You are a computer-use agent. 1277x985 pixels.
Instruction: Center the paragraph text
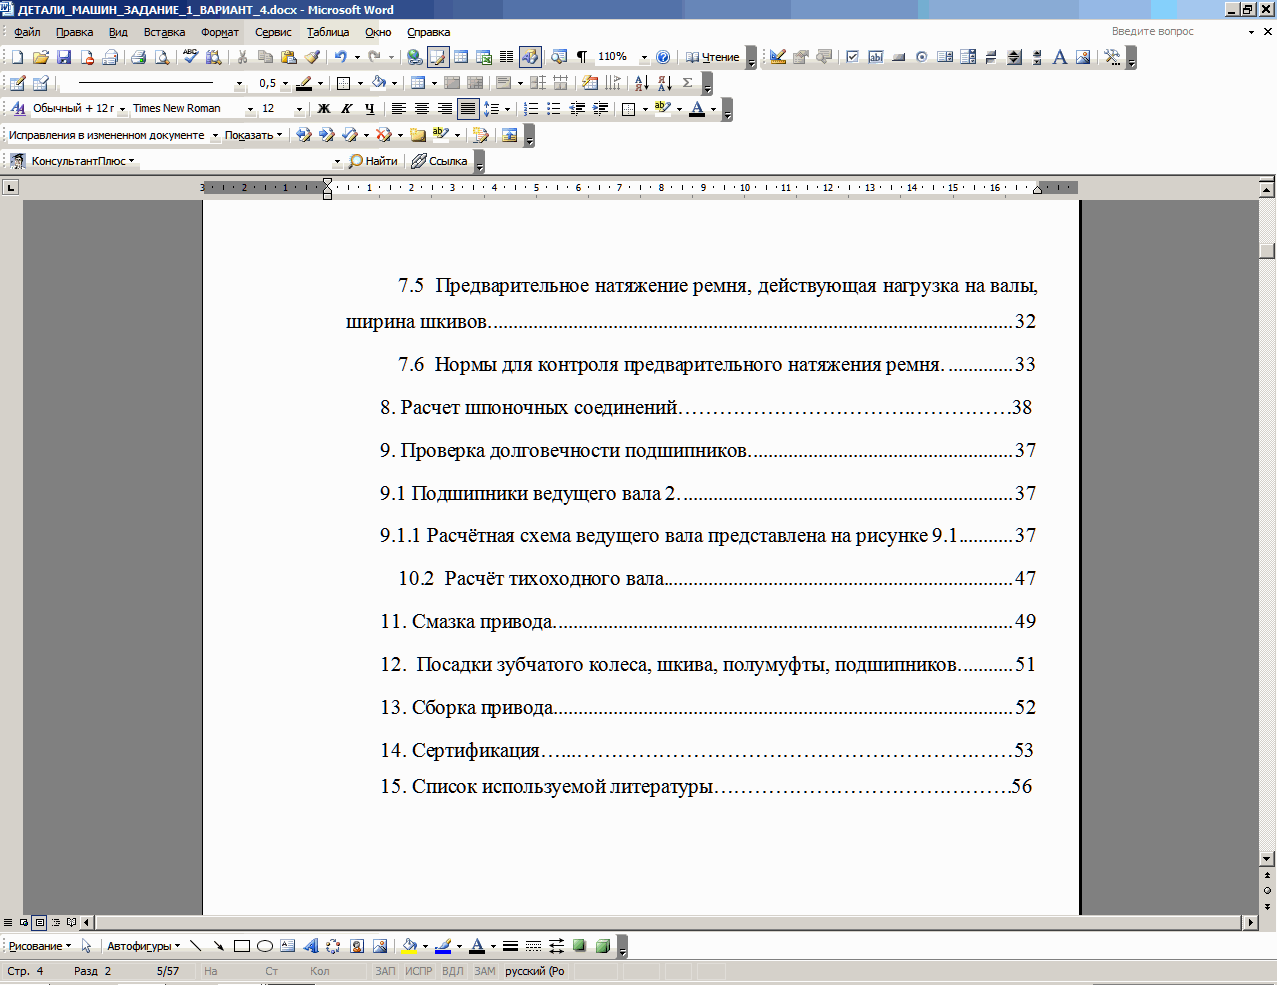coord(421,109)
